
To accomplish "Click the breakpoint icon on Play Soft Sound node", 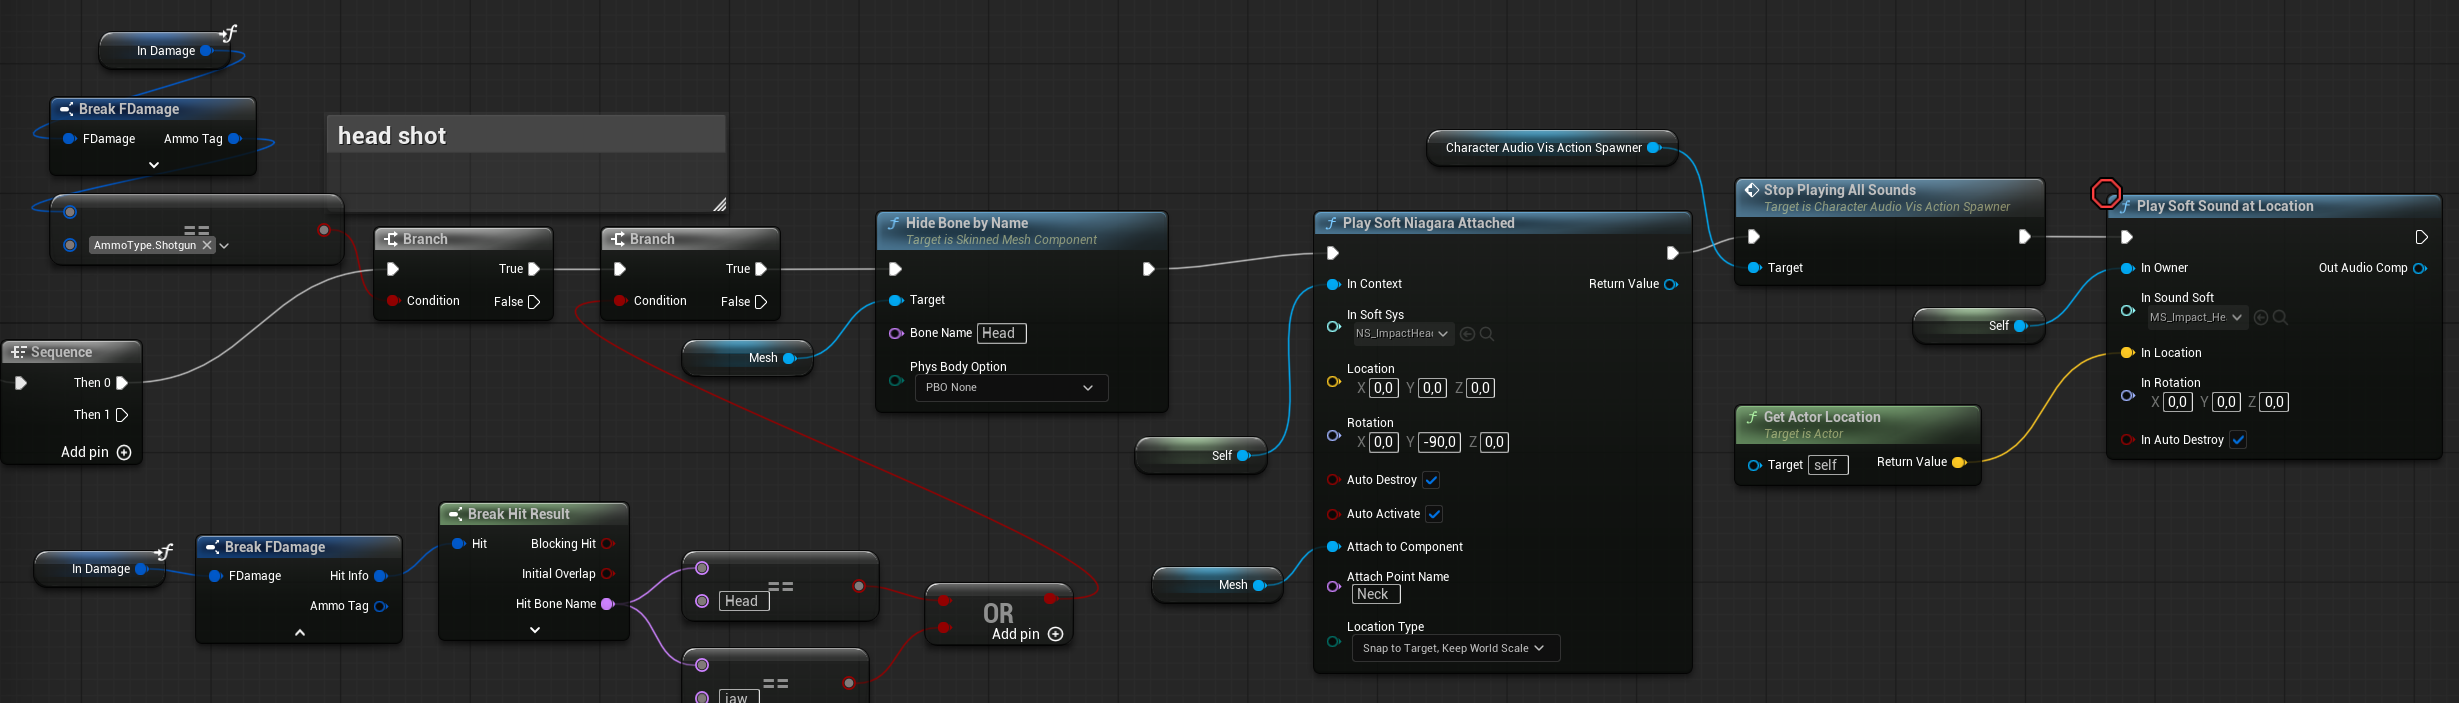I will click(2105, 193).
